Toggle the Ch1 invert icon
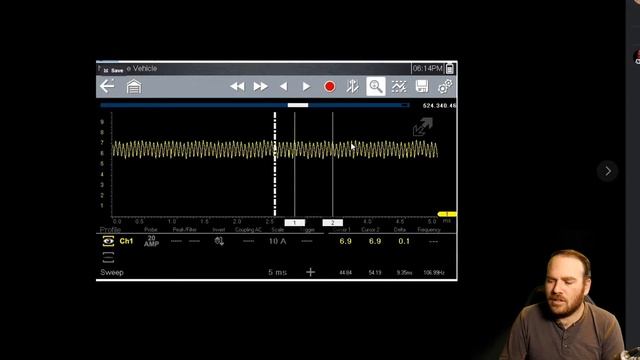The height and width of the screenshot is (360, 640). click(219, 241)
